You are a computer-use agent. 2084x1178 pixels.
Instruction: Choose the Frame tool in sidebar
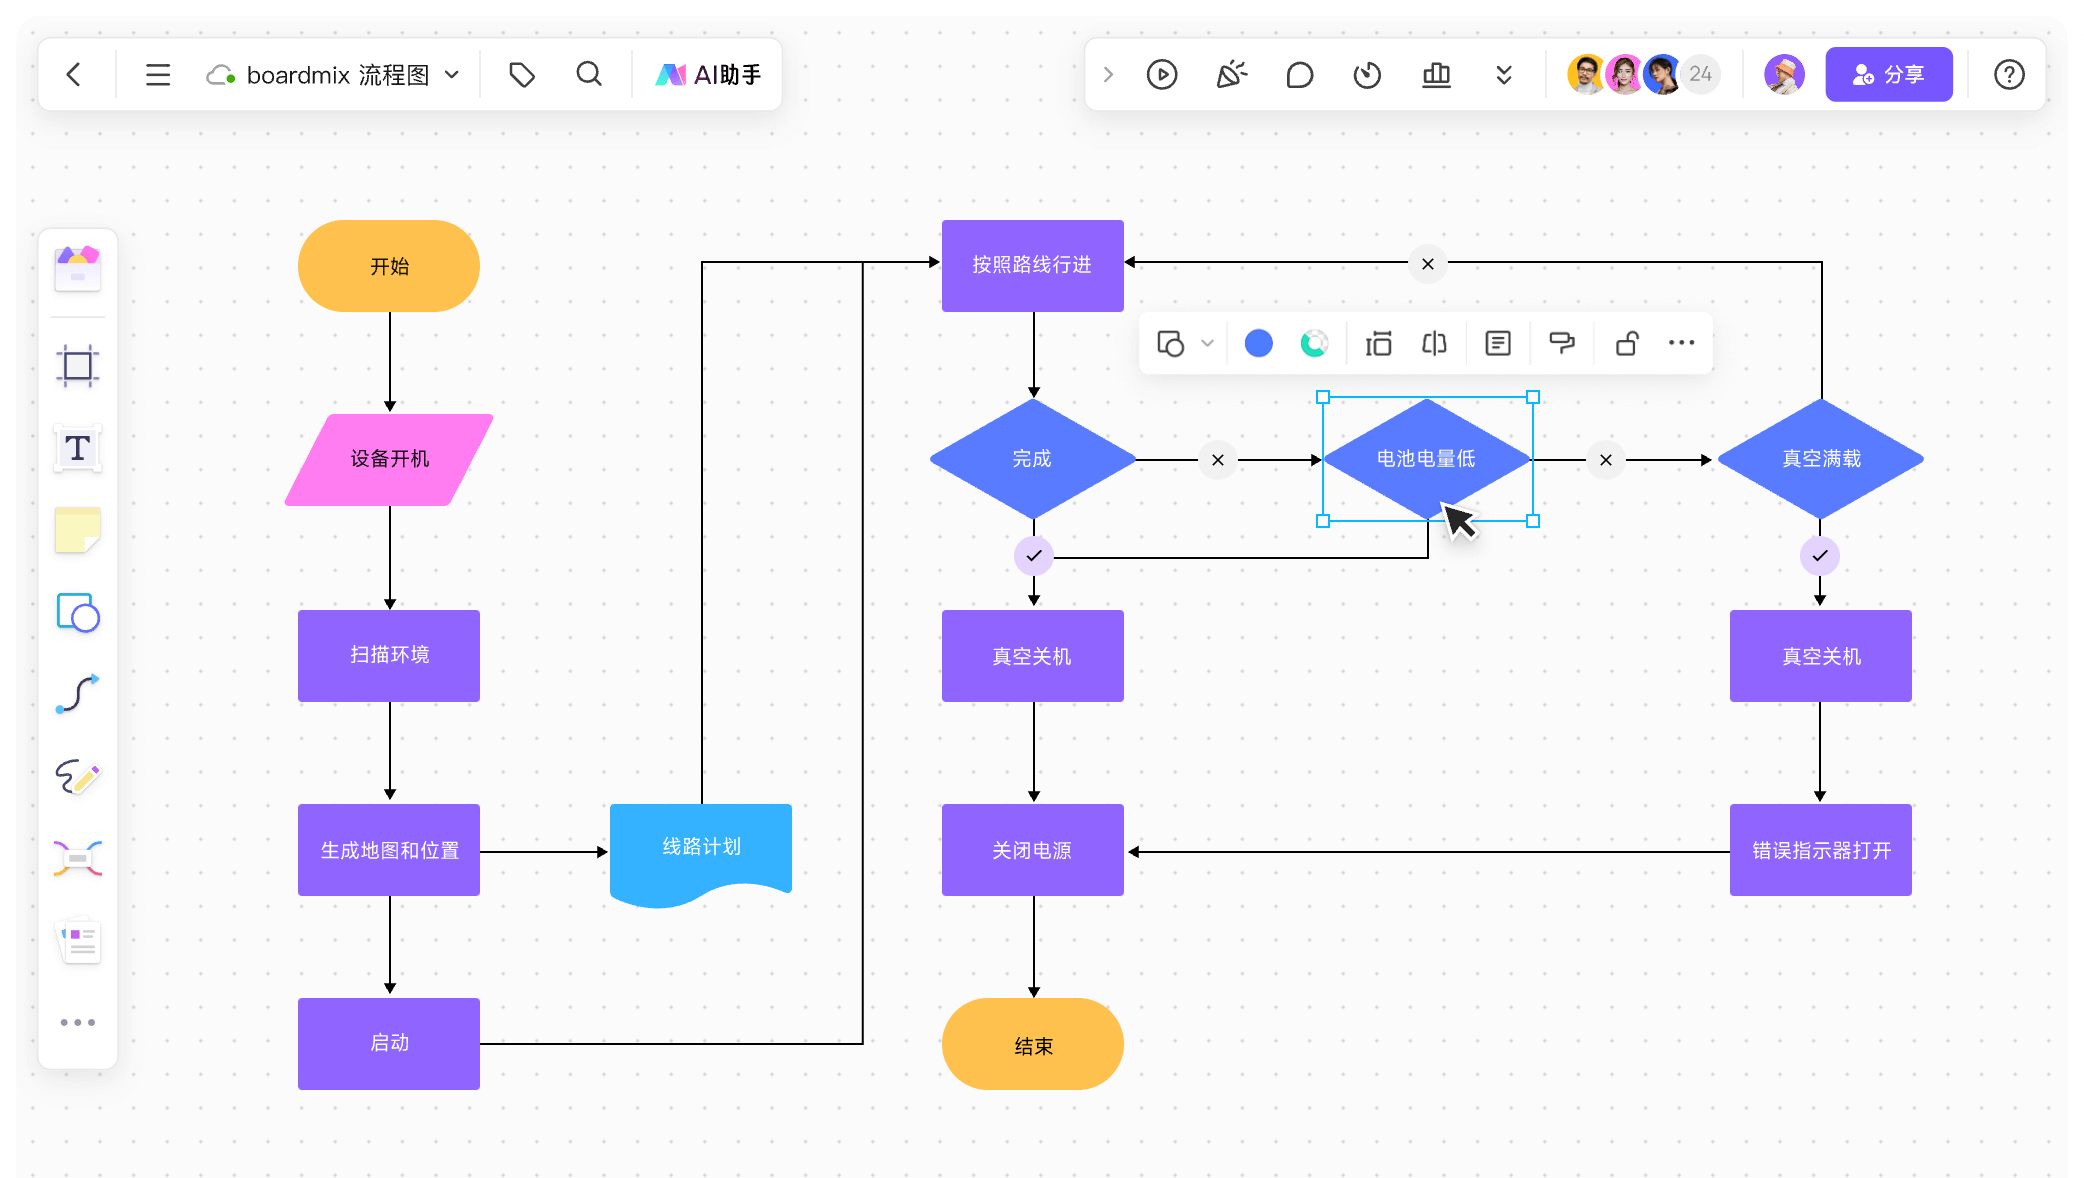[77, 366]
